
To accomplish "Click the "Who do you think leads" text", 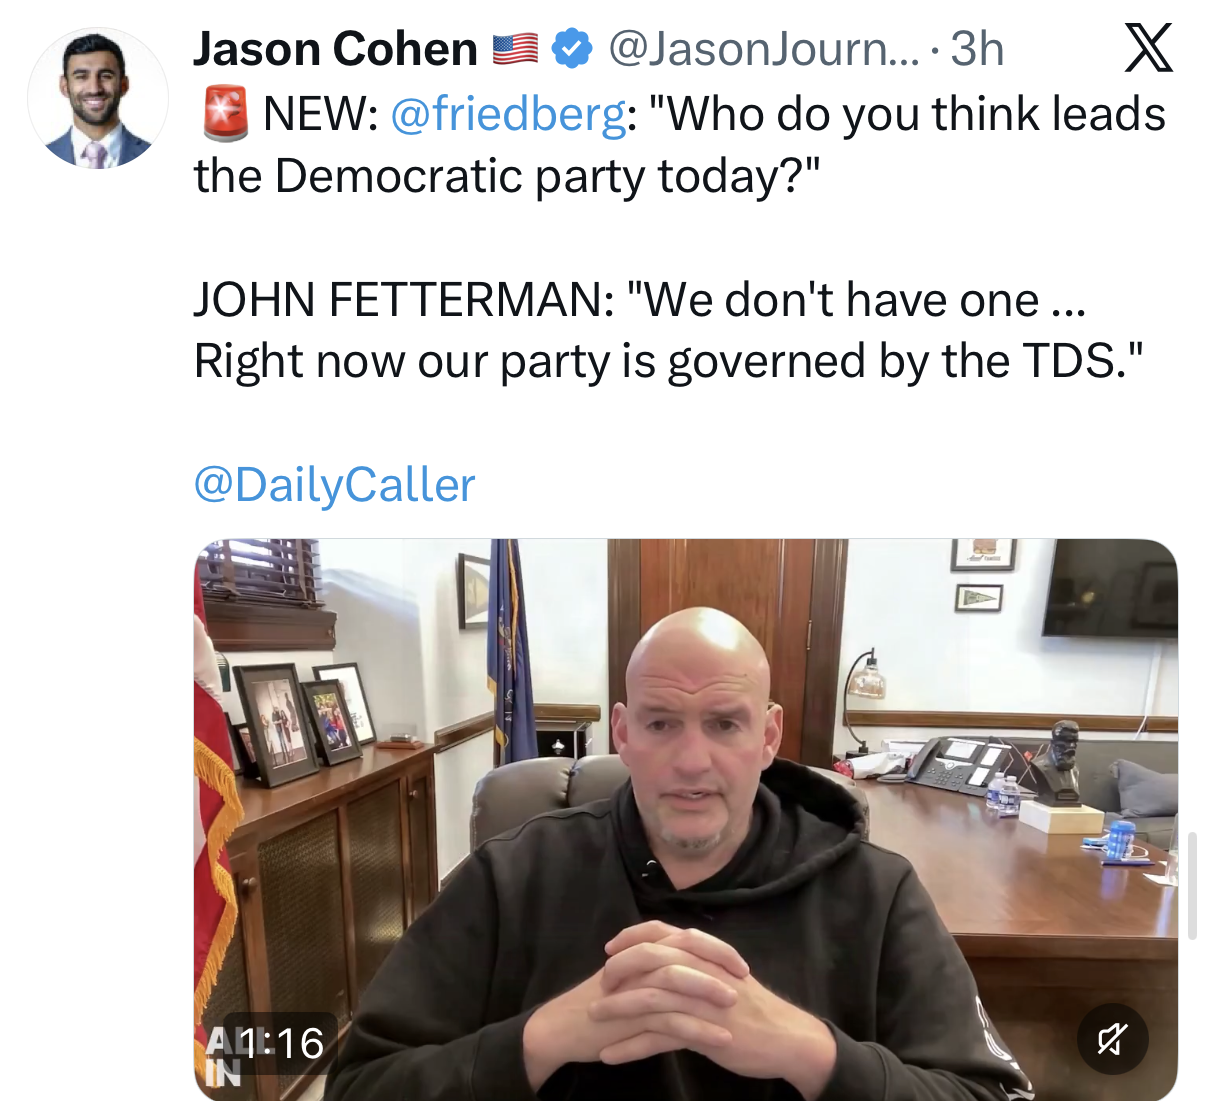I will pos(916,114).
